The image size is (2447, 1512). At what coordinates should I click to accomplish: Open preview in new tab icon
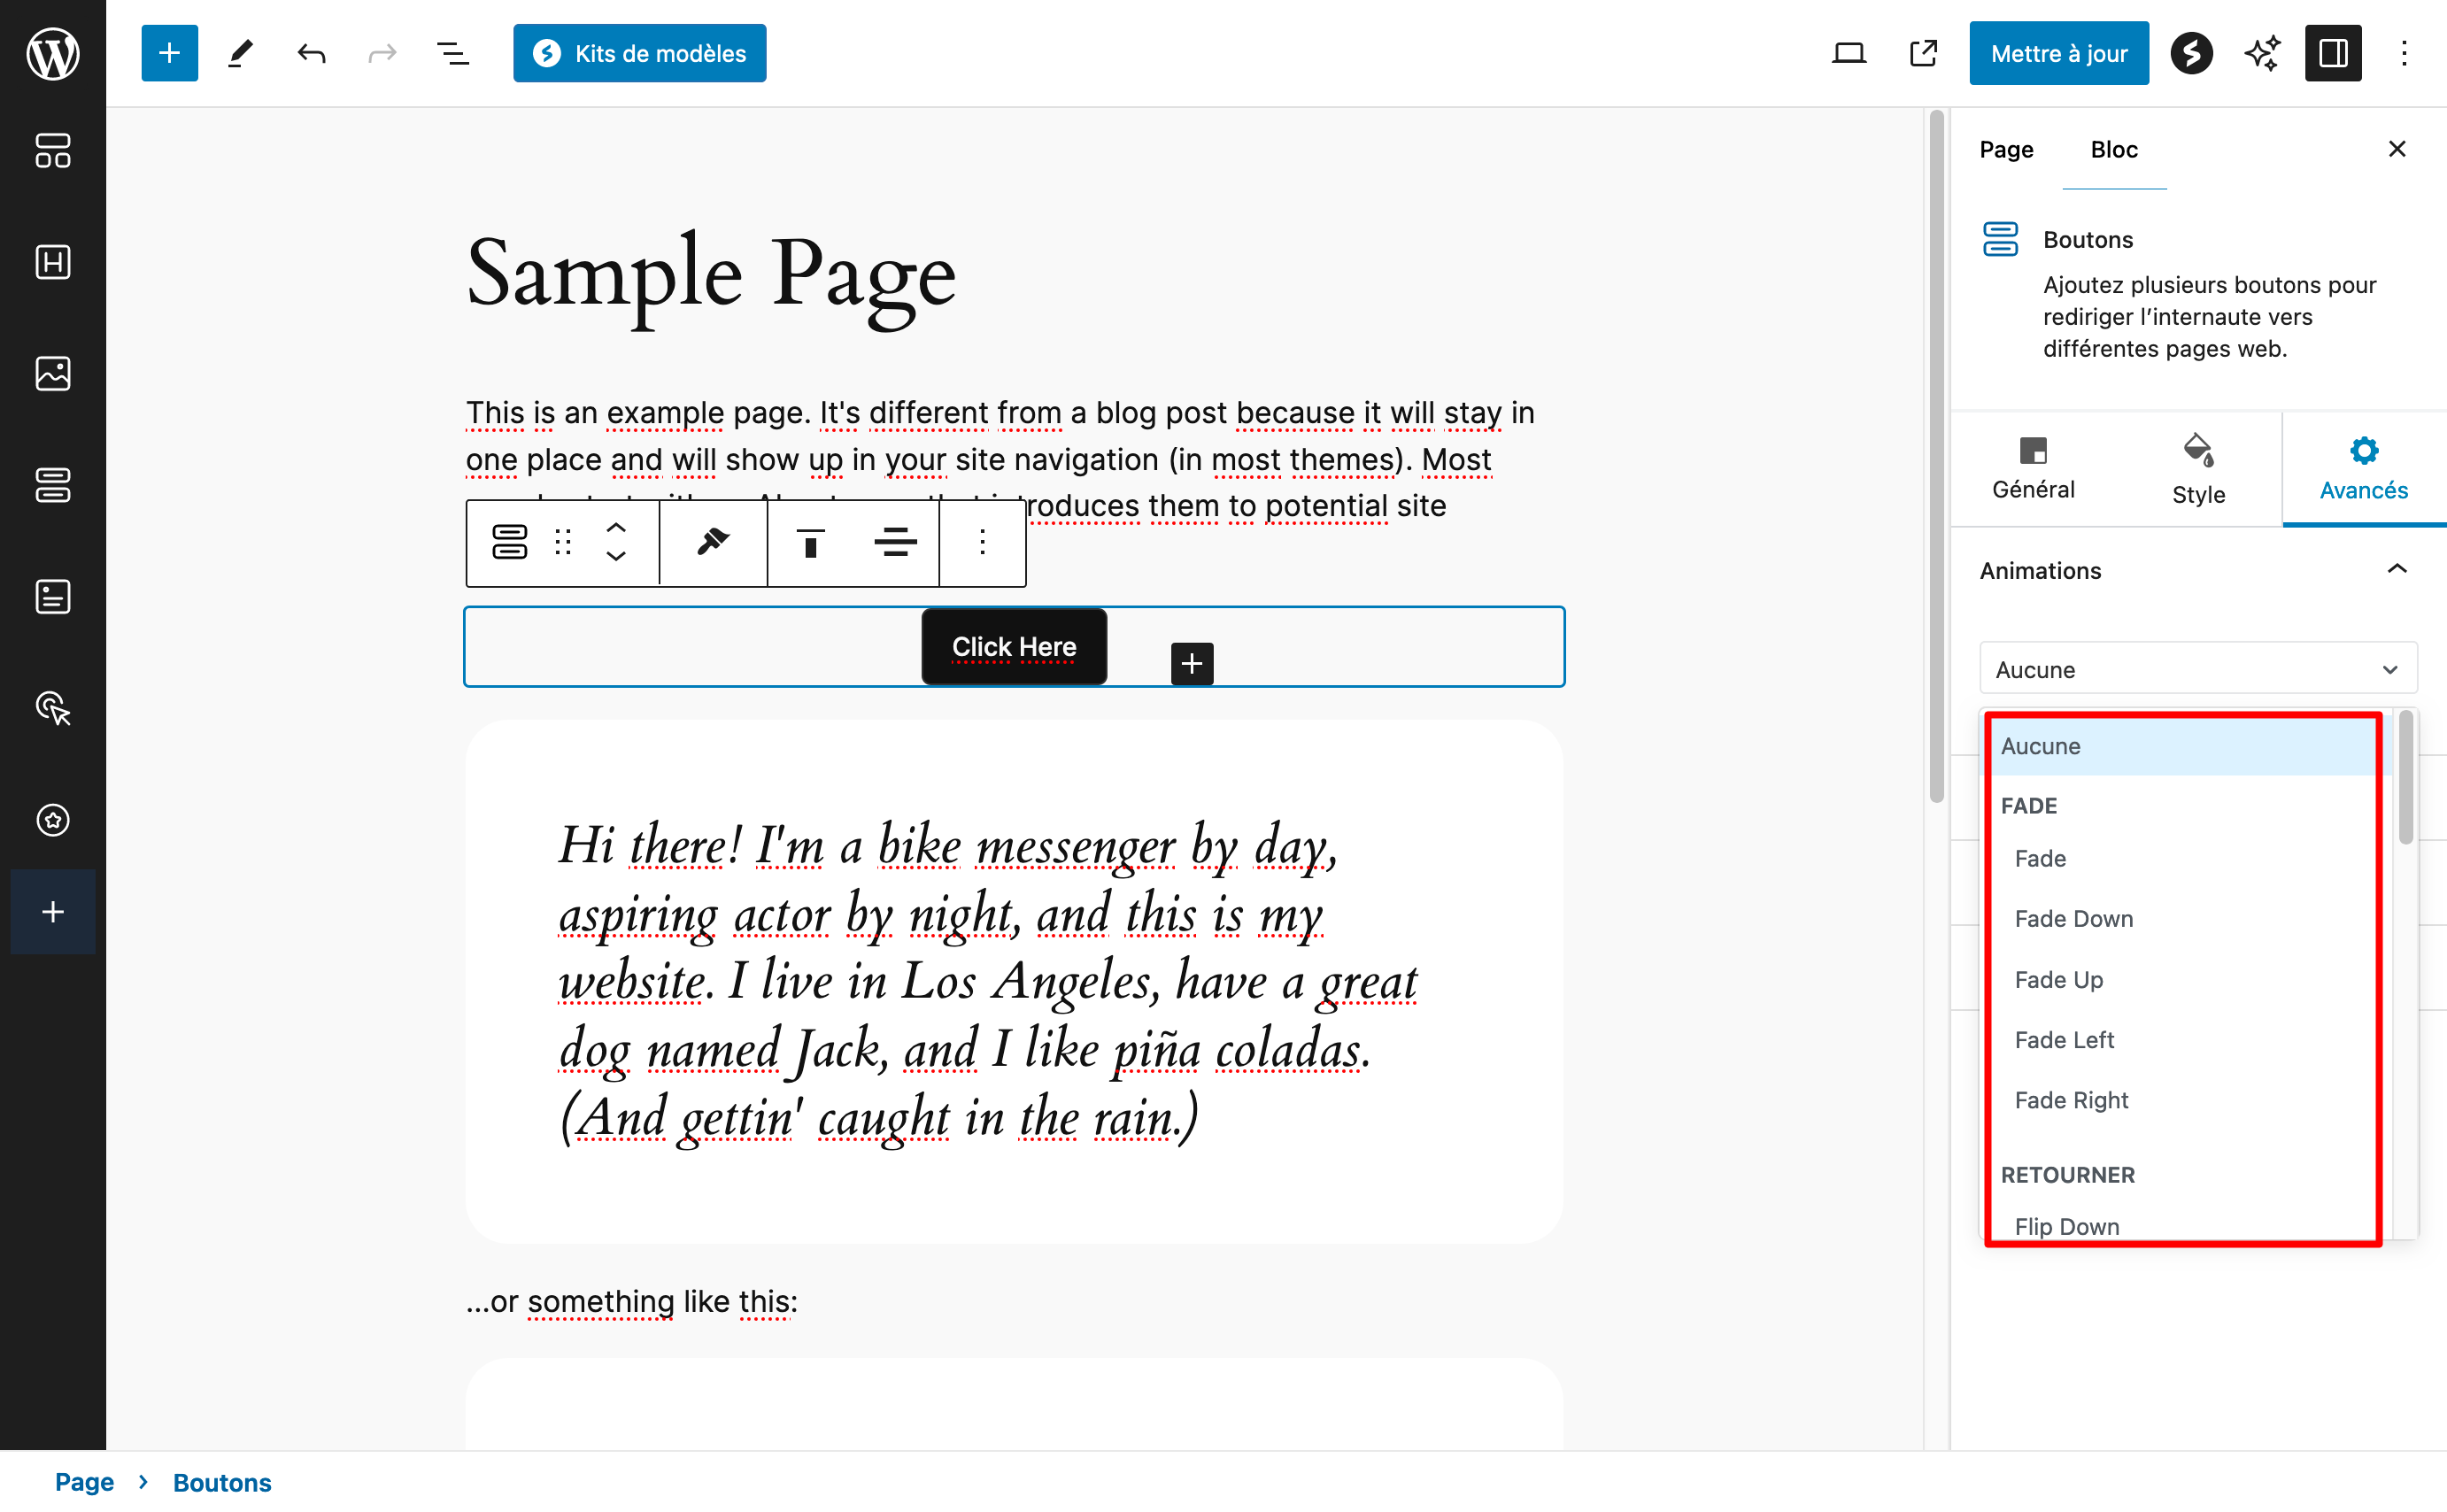pos(1922,53)
